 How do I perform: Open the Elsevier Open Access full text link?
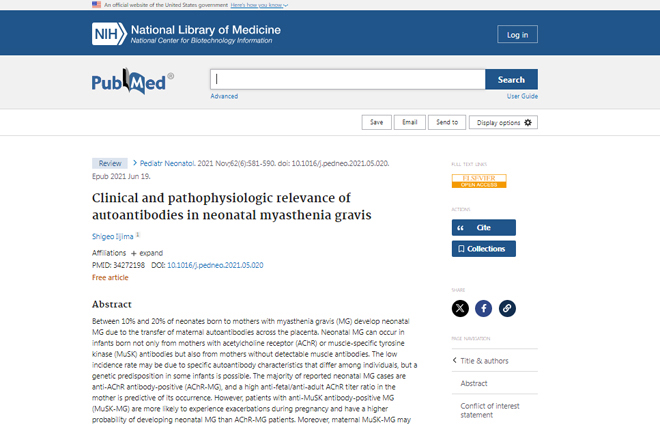[x=479, y=181]
